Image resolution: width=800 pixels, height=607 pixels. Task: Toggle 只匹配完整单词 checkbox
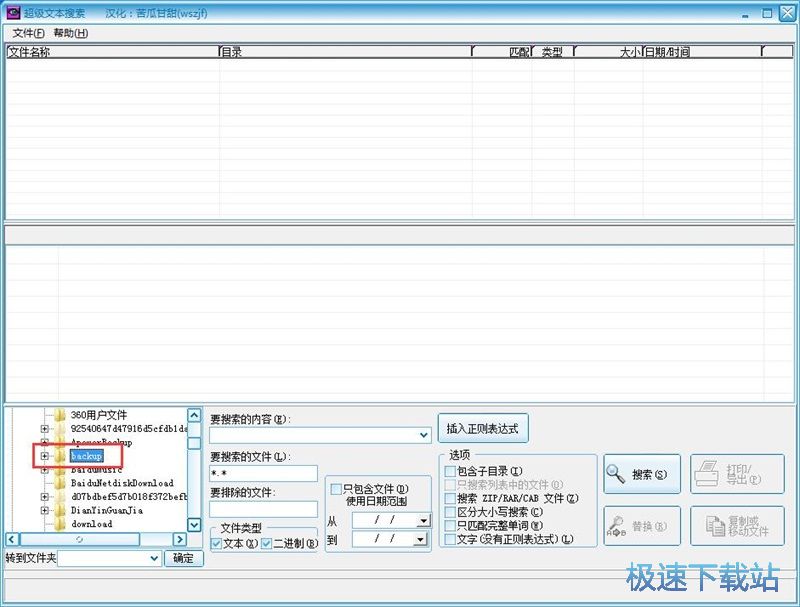point(450,526)
